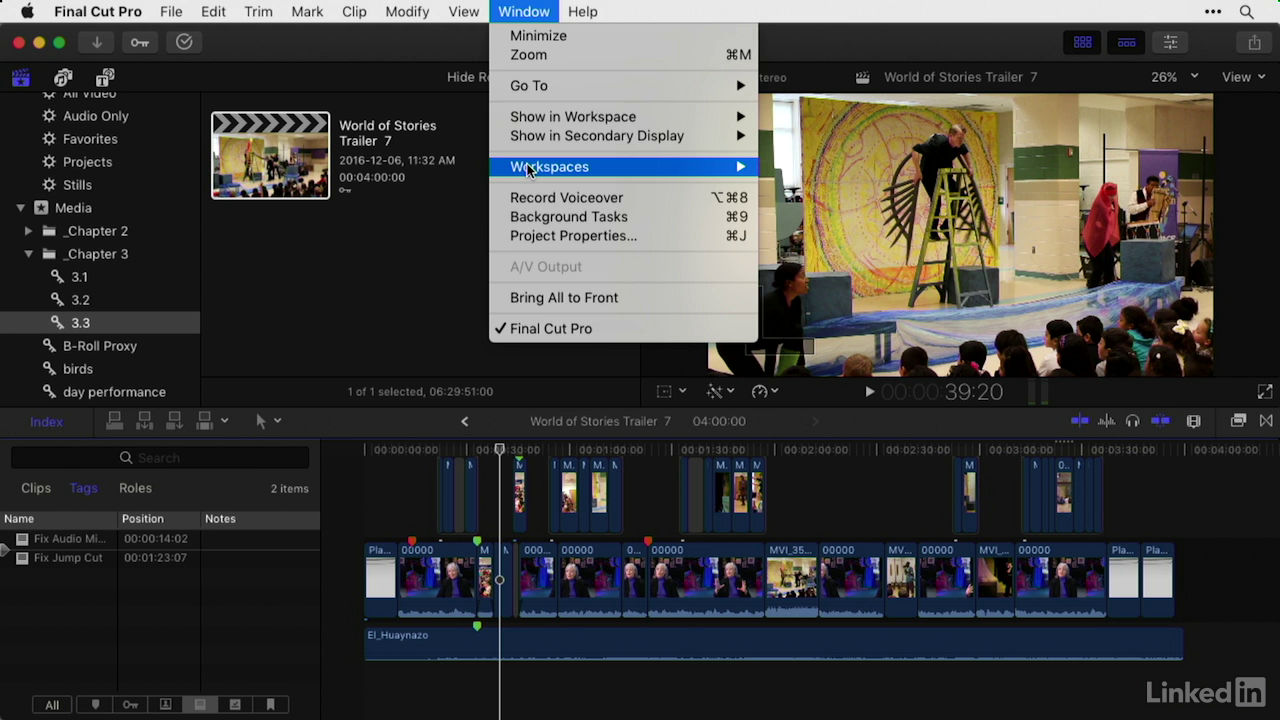The width and height of the screenshot is (1280, 720).
Task: Collapse the Media library triangle
Action: click(x=20, y=208)
